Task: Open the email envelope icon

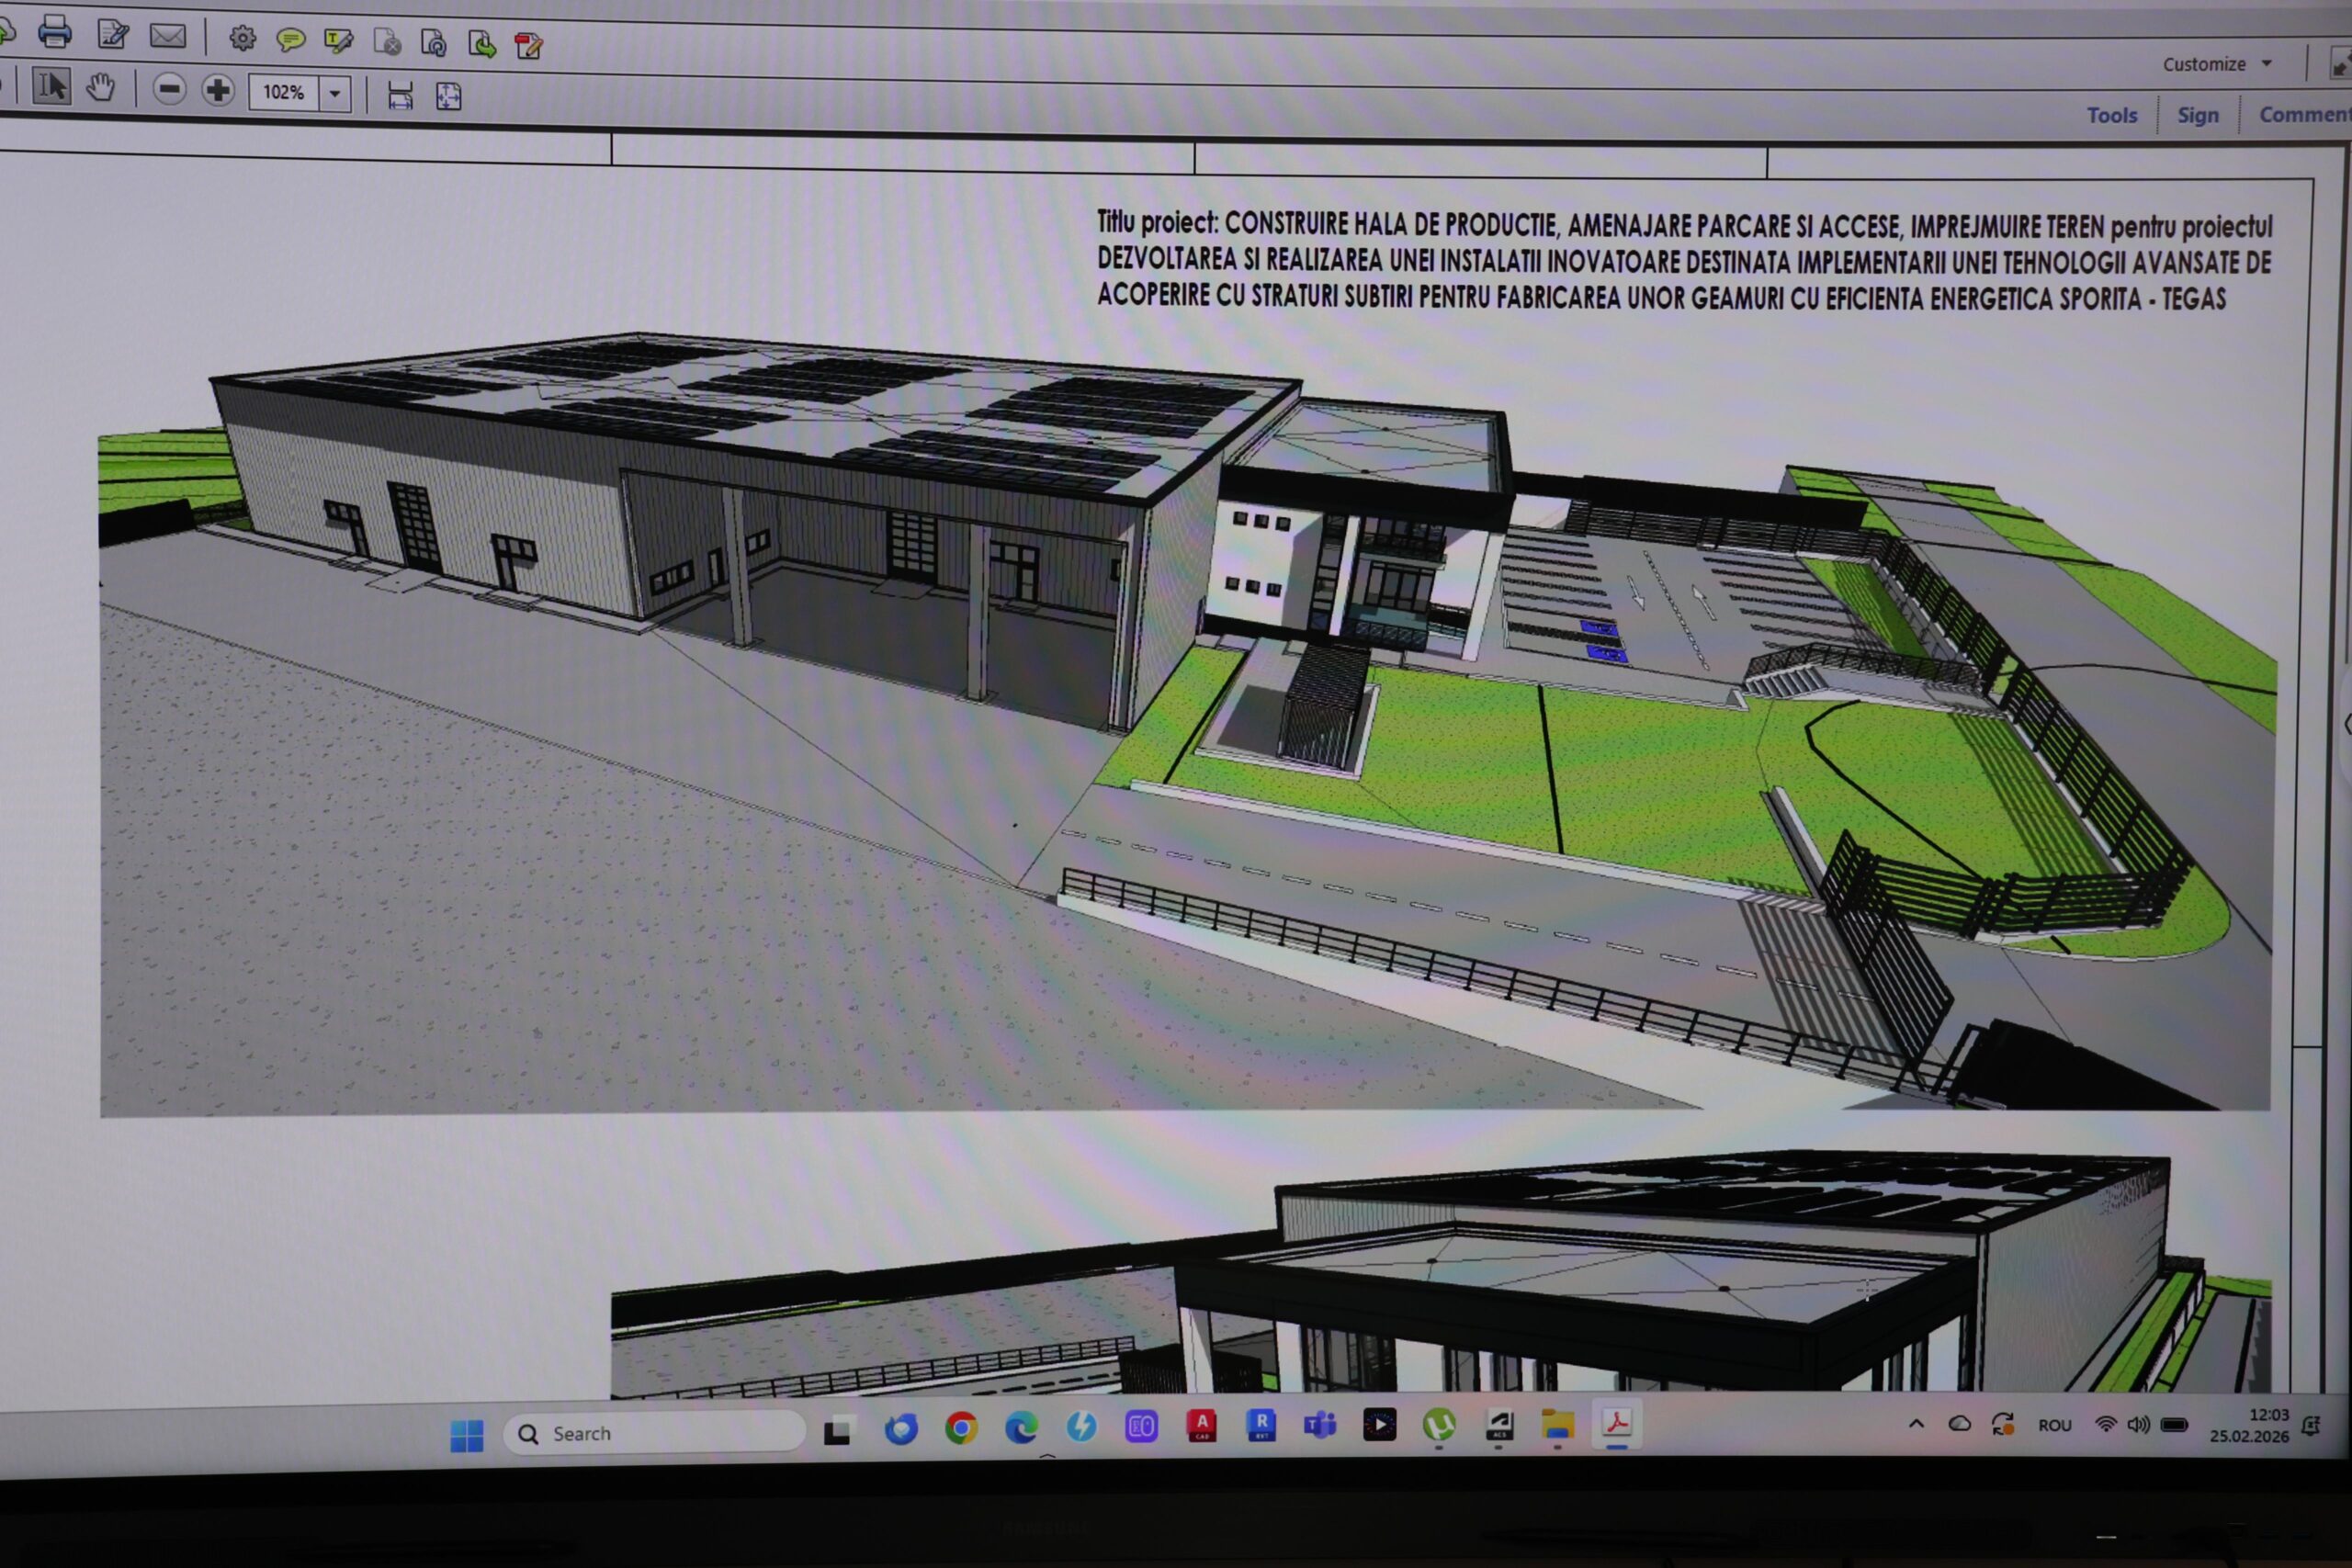Action: click(x=167, y=37)
